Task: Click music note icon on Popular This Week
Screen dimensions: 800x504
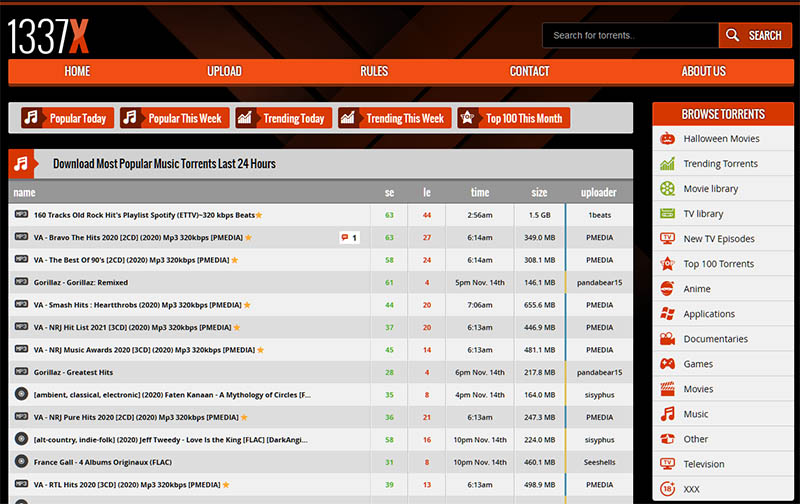Action: [130, 117]
